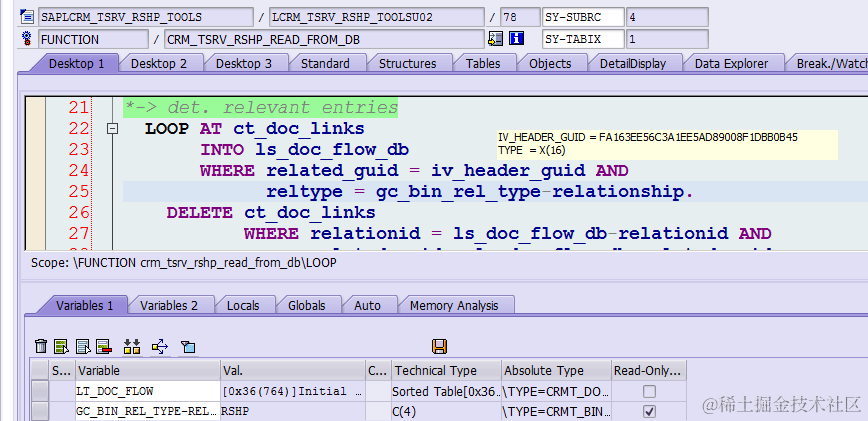Click the double-arrow yellow boxes icon
The height and width of the screenshot is (421, 868).
(132, 347)
